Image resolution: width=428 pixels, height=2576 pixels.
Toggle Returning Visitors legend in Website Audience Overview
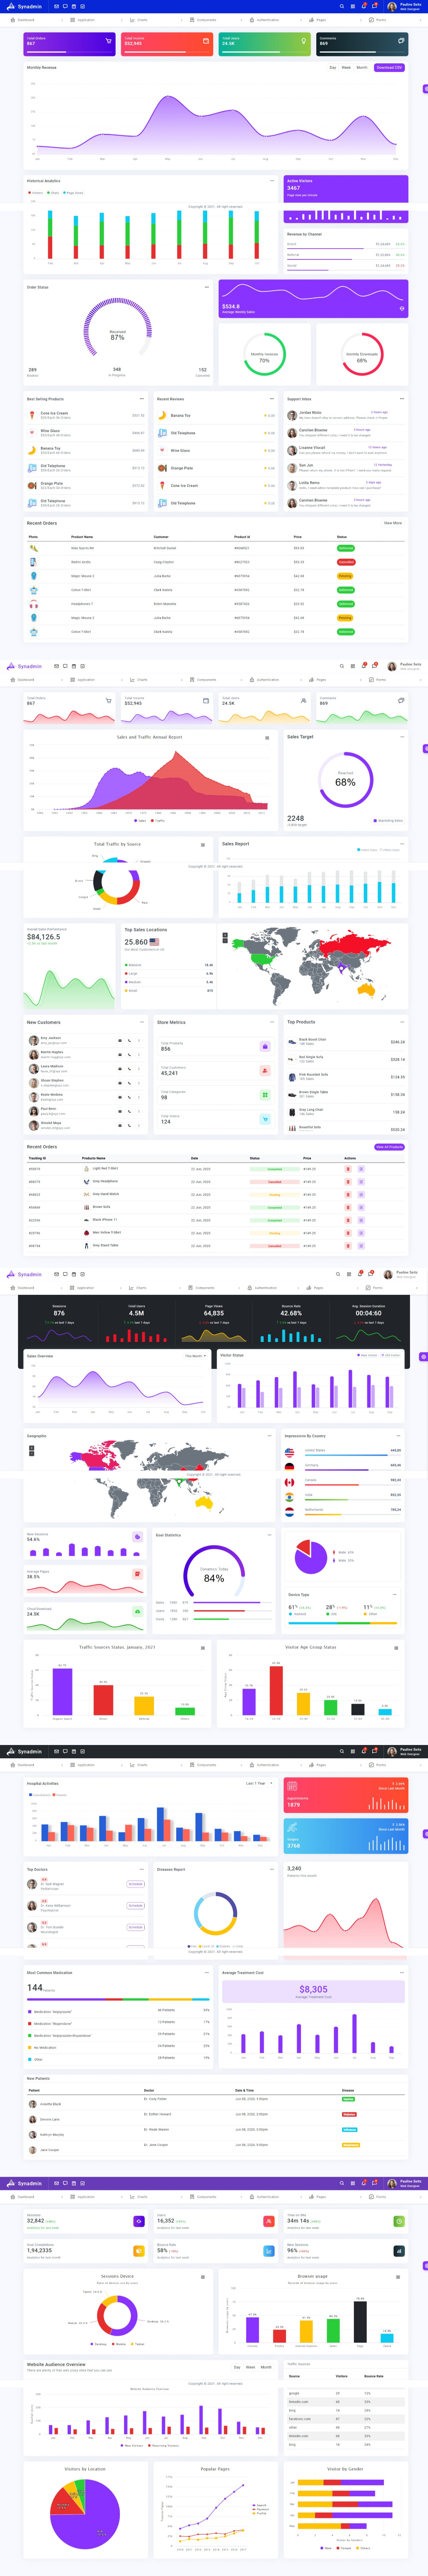click(x=162, y=2446)
